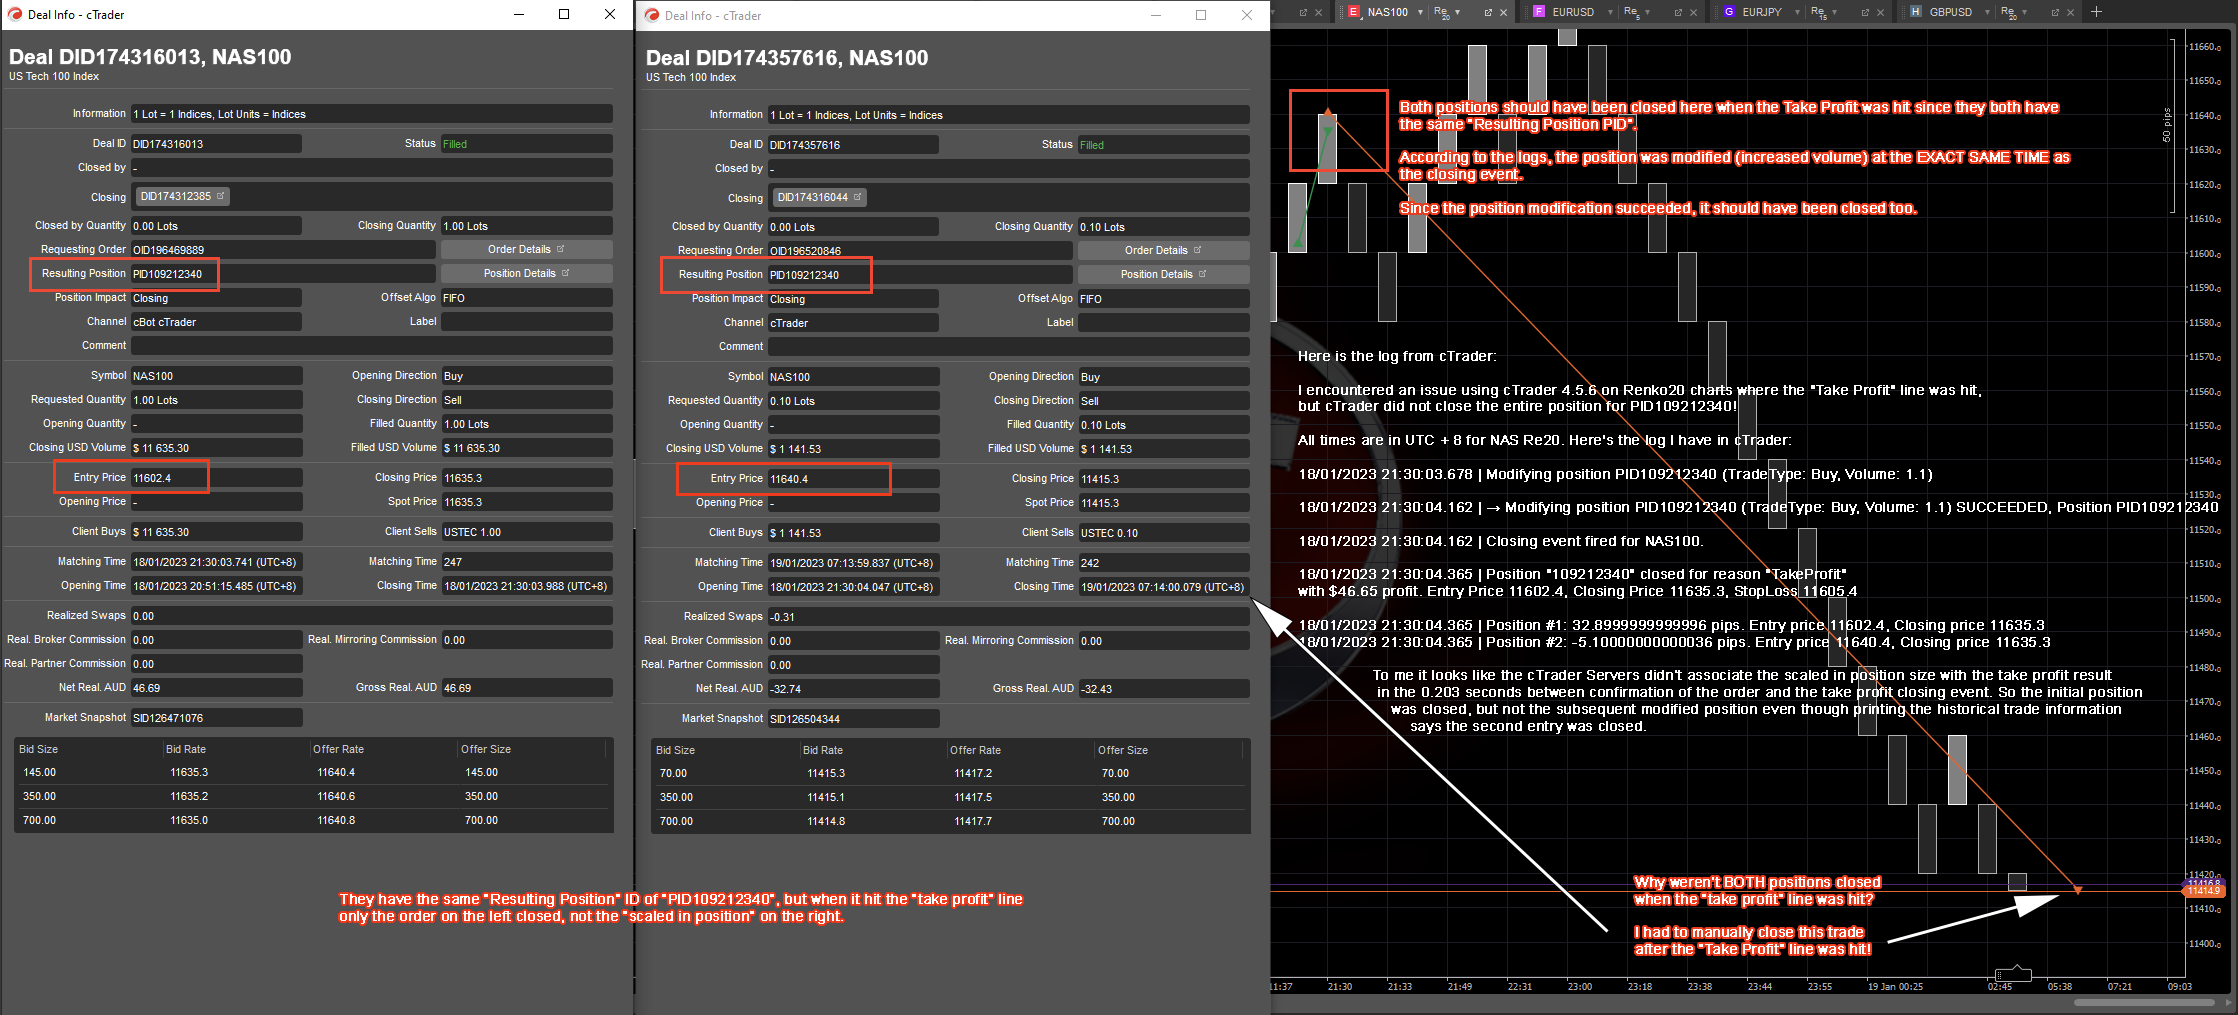This screenshot has height=1015, width=2238.
Task: Open Renko timeframe dropdown on GBPUSD tab
Action: (x=2024, y=12)
